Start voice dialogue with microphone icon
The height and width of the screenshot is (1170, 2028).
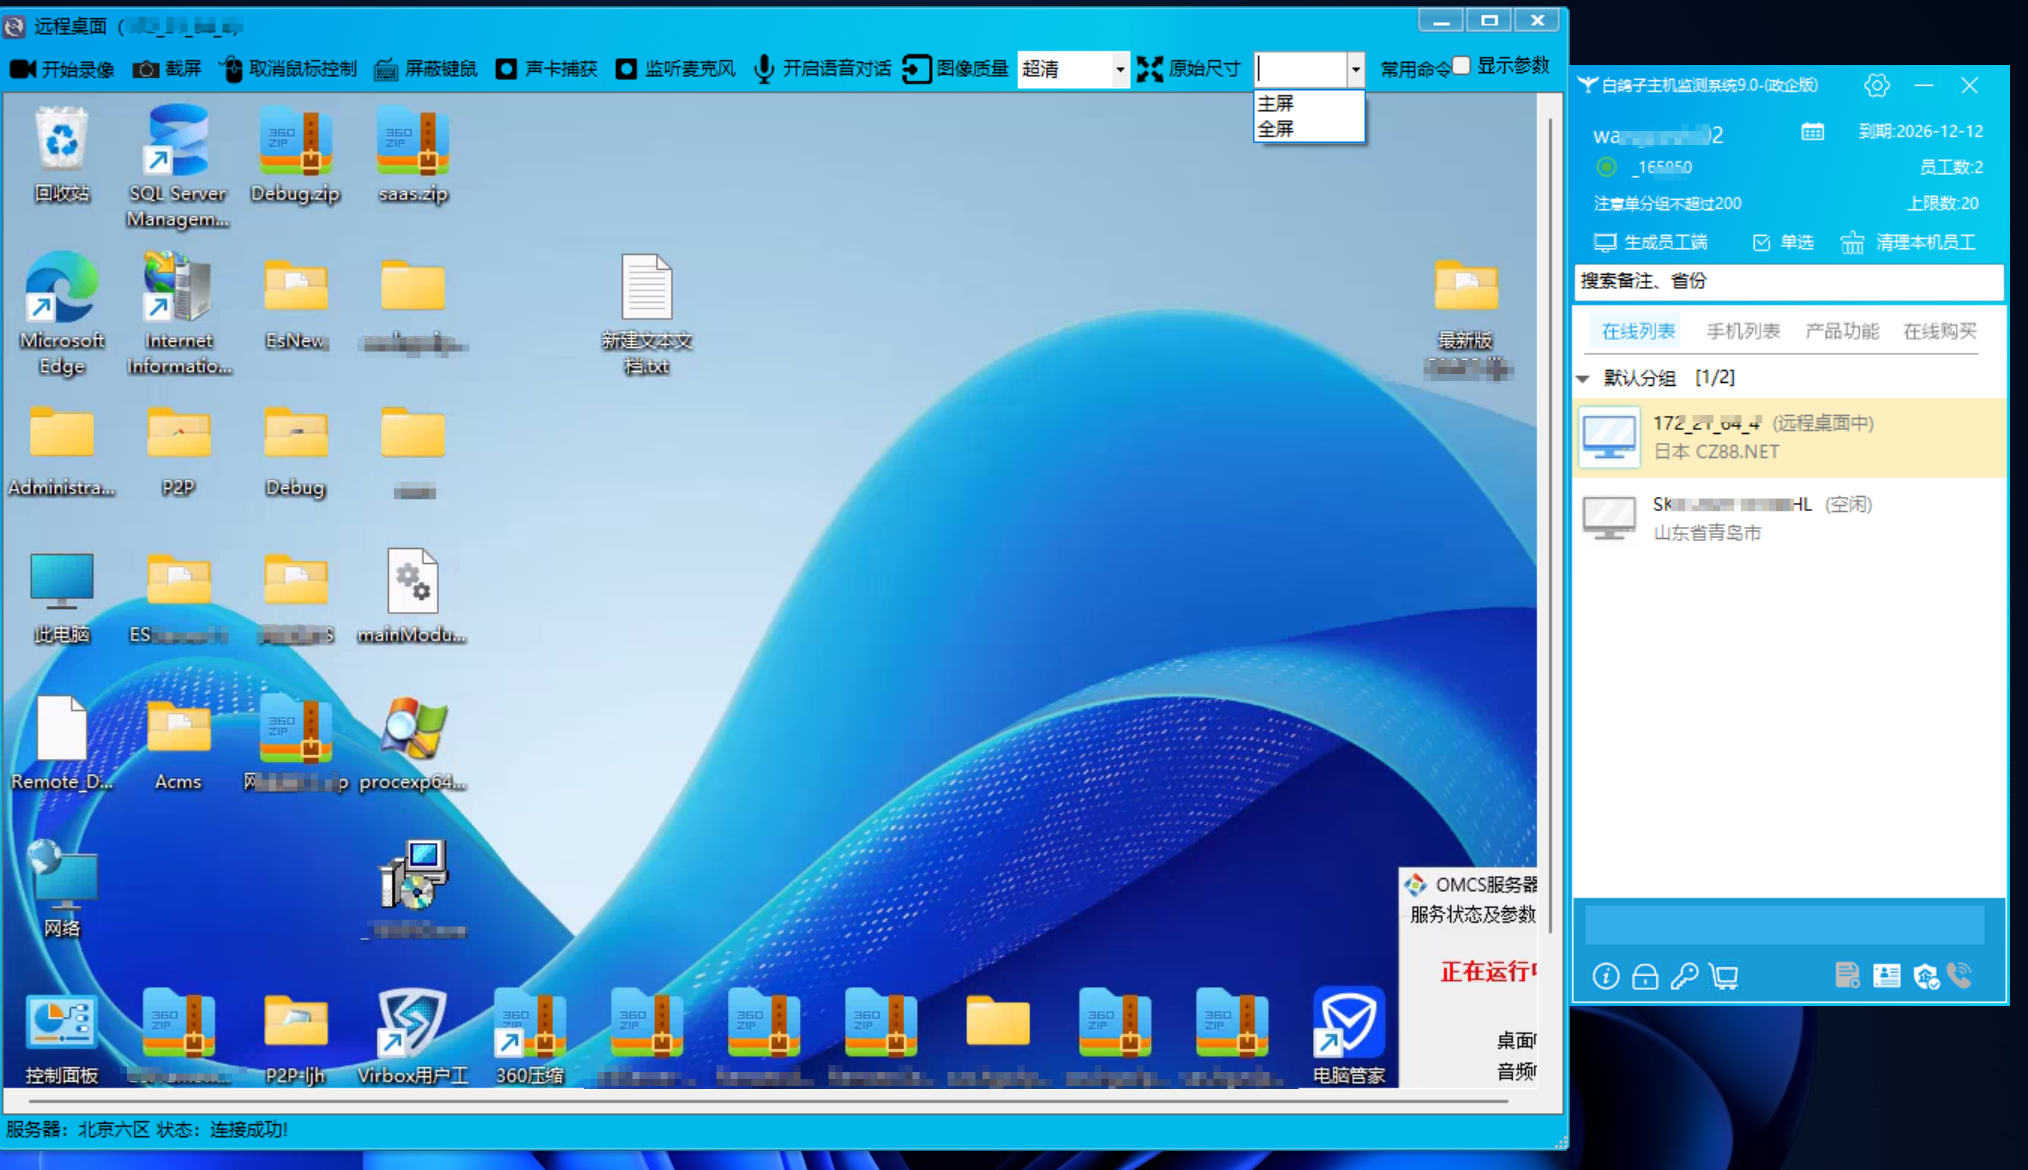tap(764, 69)
